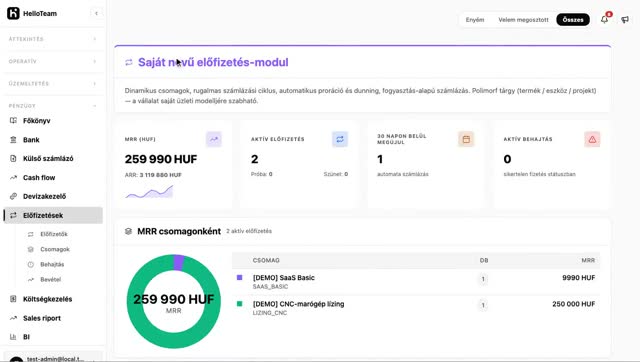Click the 250 000 HUF MRR value

[573, 304]
